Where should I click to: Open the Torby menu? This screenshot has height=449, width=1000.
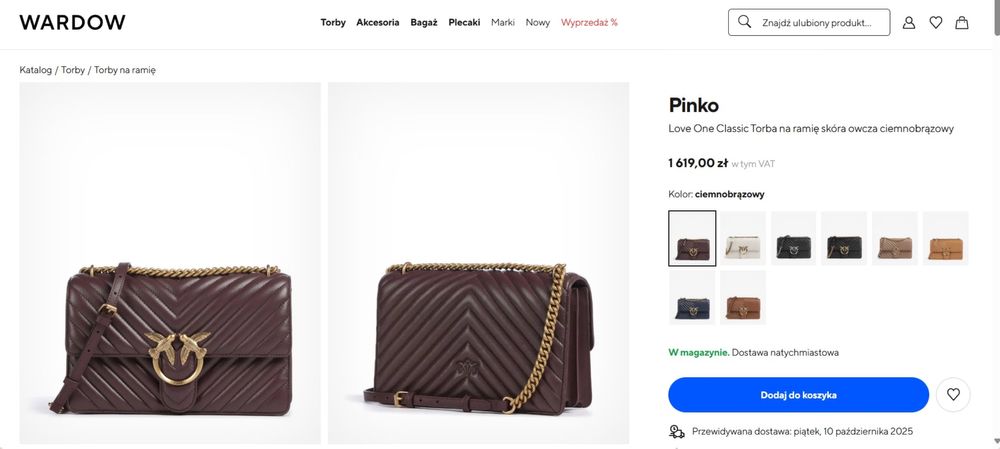[333, 22]
